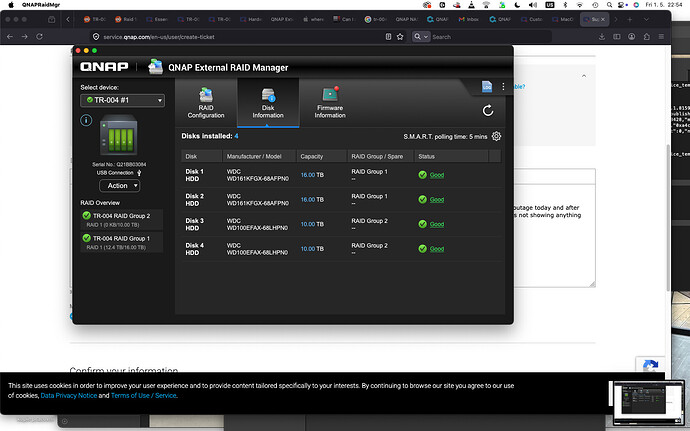
Task: Click the browser Search field
Action: point(491,37)
